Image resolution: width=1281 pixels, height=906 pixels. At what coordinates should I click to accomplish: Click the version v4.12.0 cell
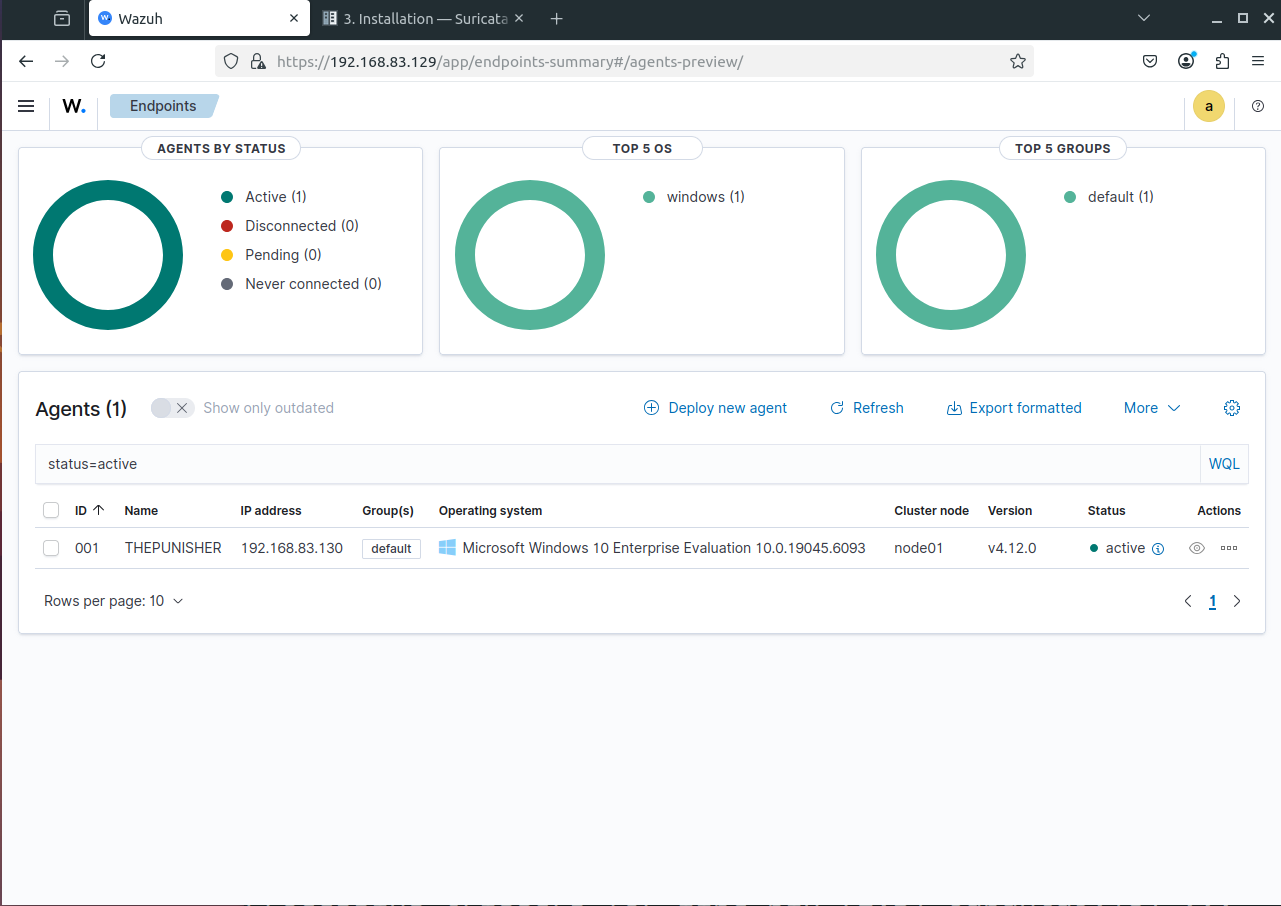tap(1012, 548)
